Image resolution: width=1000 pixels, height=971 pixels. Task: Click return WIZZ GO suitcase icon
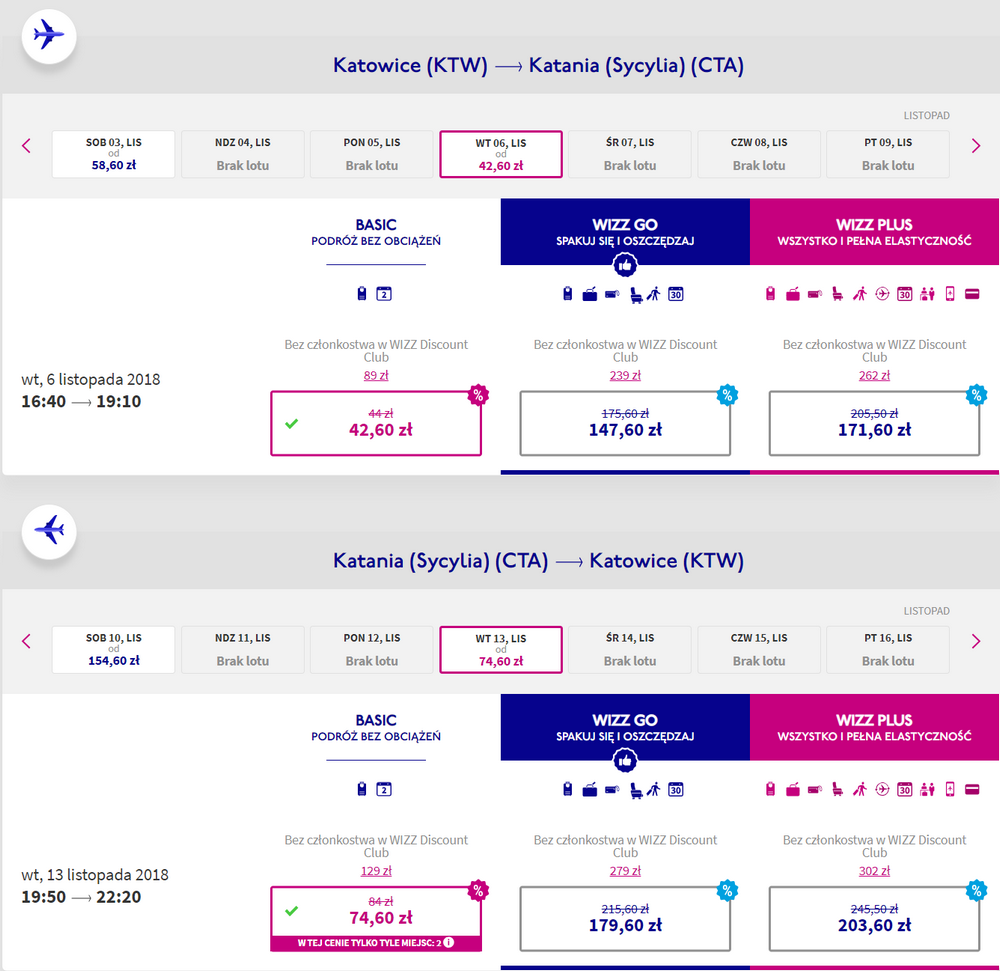point(590,789)
